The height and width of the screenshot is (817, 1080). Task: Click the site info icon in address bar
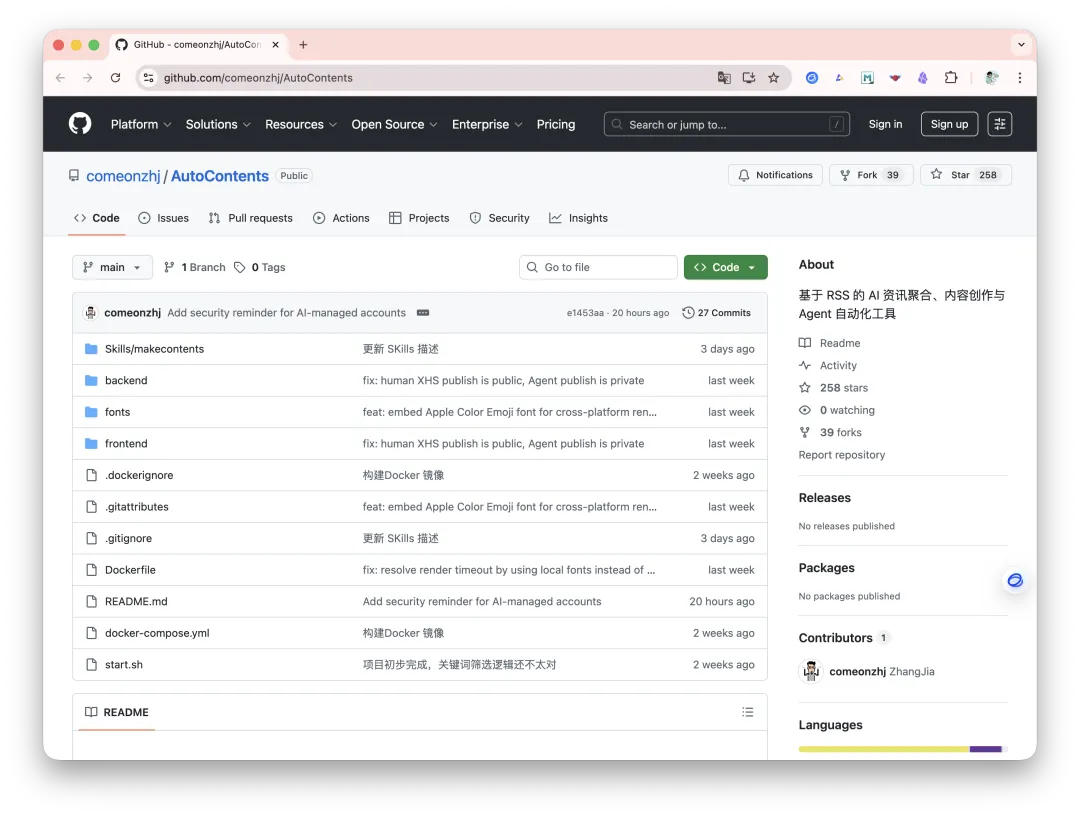click(148, 78)
